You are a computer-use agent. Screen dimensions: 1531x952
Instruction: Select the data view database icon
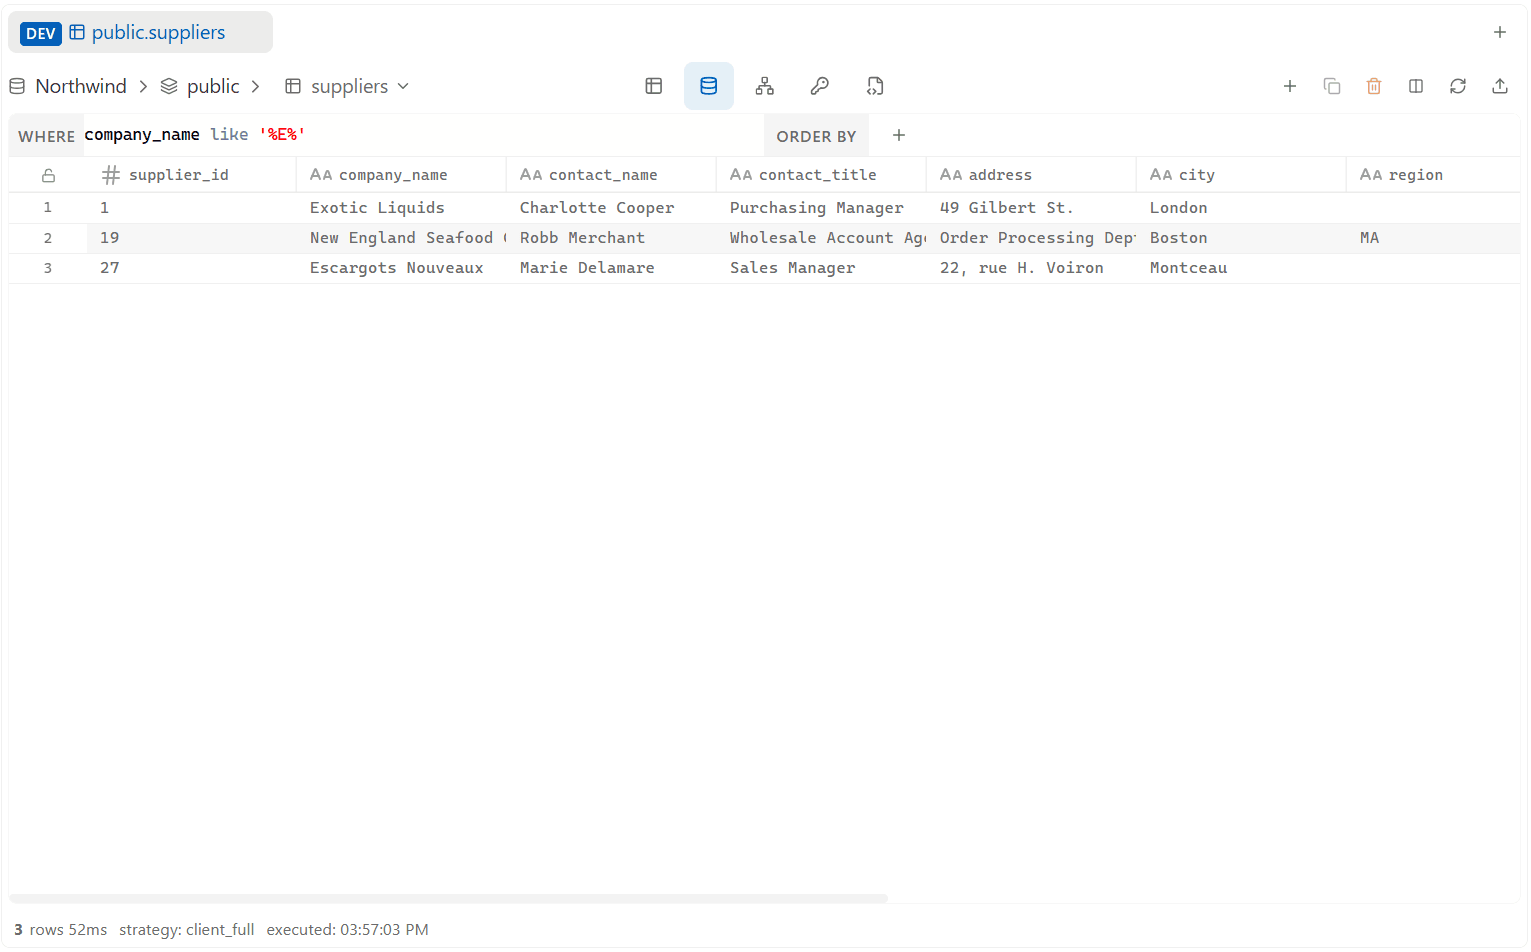pyautogui.click(x=709, y=86)
